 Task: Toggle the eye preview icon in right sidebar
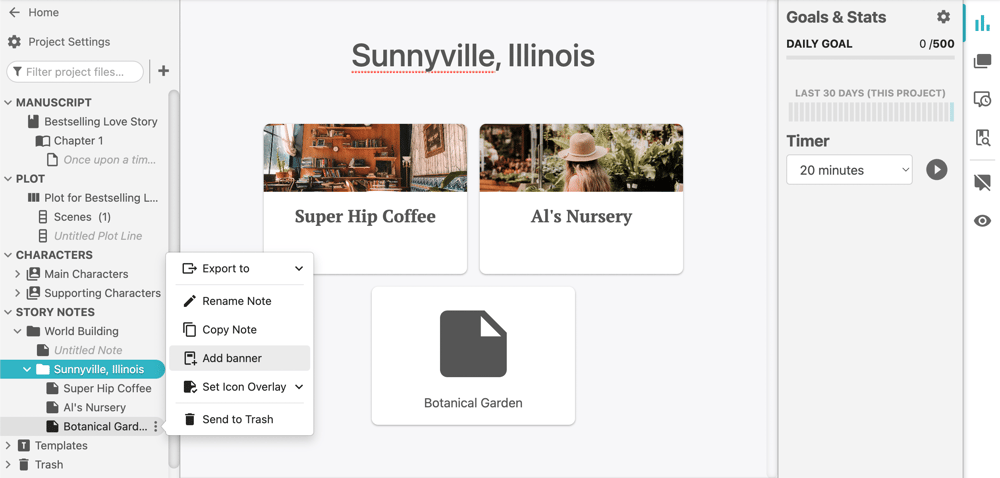[x=983, y=221]
